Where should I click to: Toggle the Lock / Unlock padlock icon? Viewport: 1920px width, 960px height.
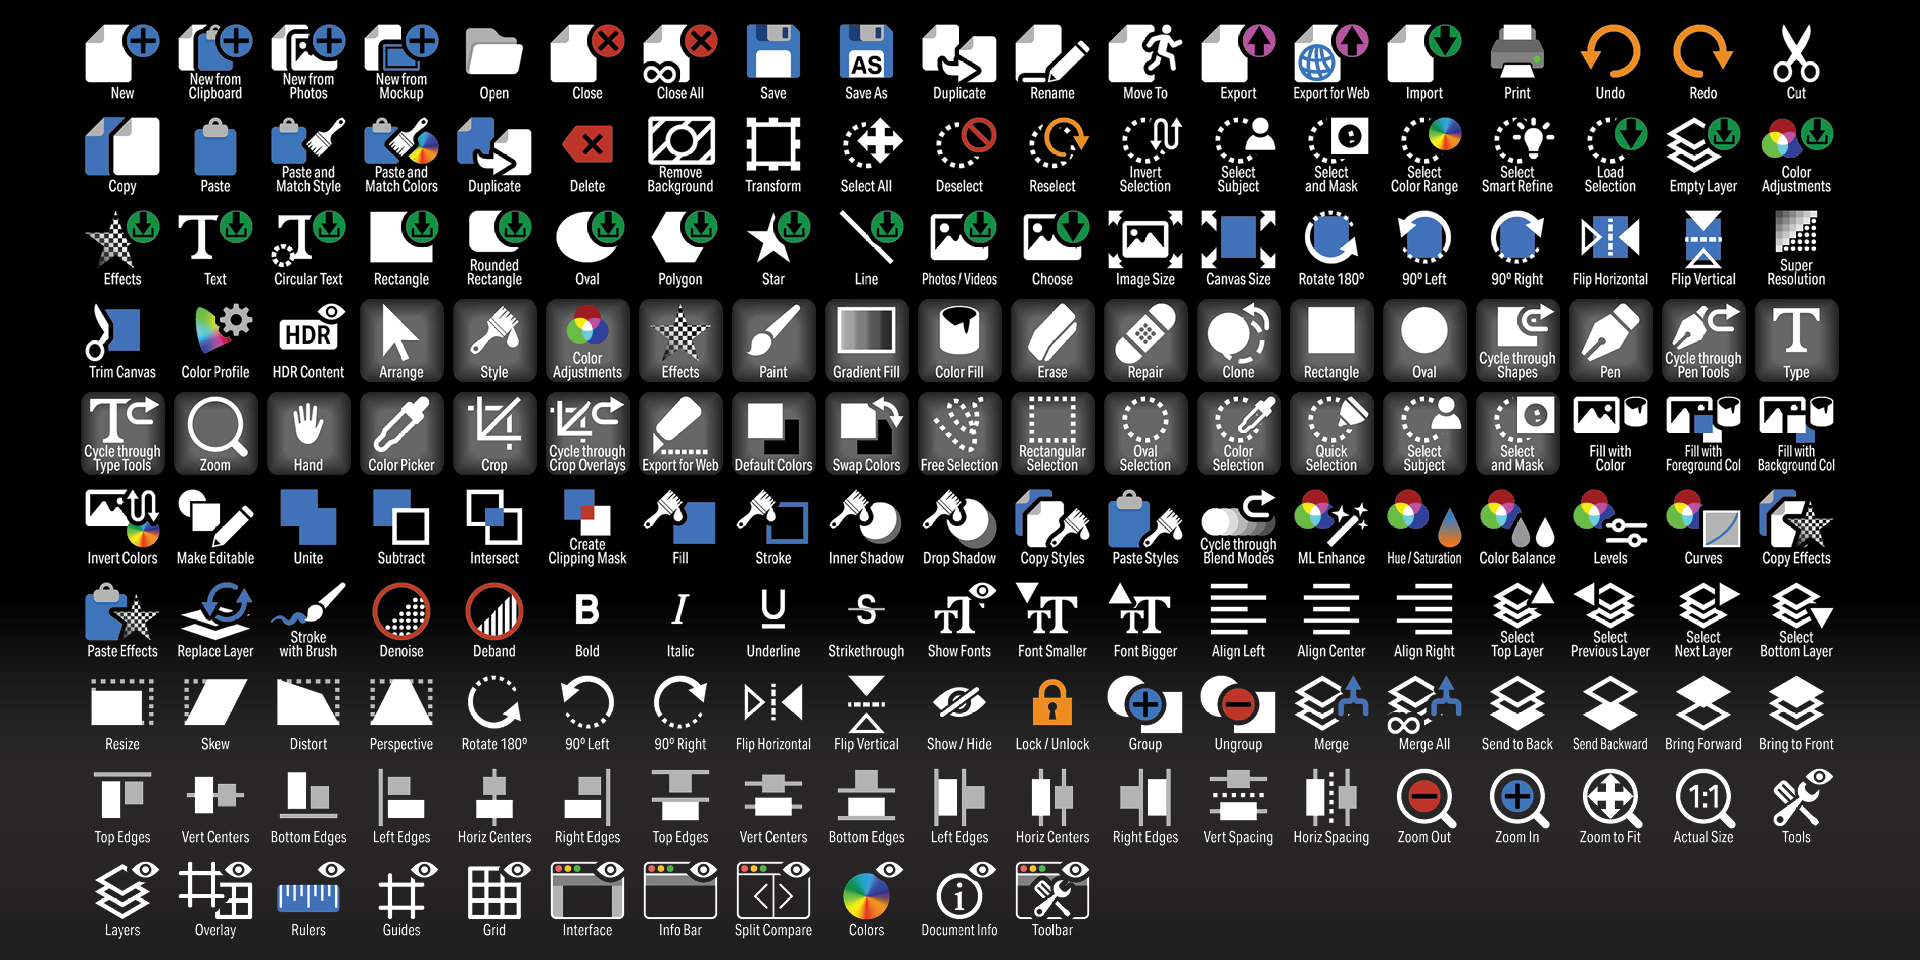1052,702
